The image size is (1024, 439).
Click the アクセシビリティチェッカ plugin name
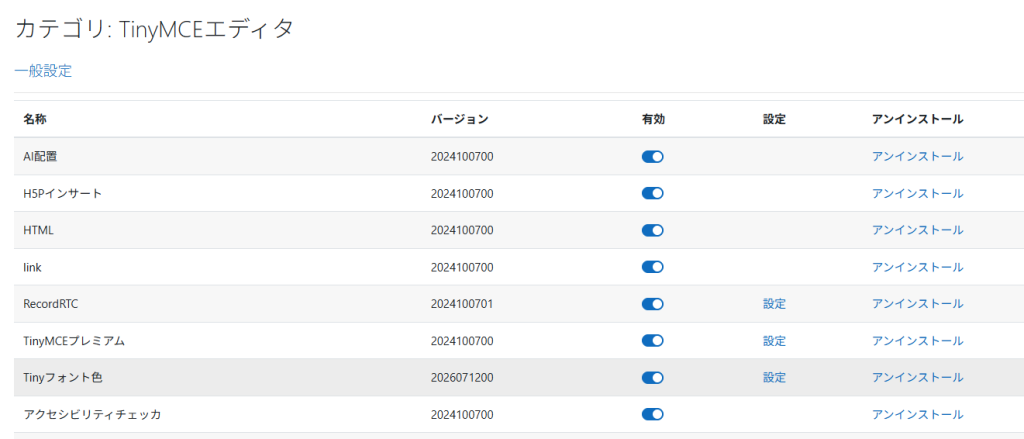click(91, 414)
